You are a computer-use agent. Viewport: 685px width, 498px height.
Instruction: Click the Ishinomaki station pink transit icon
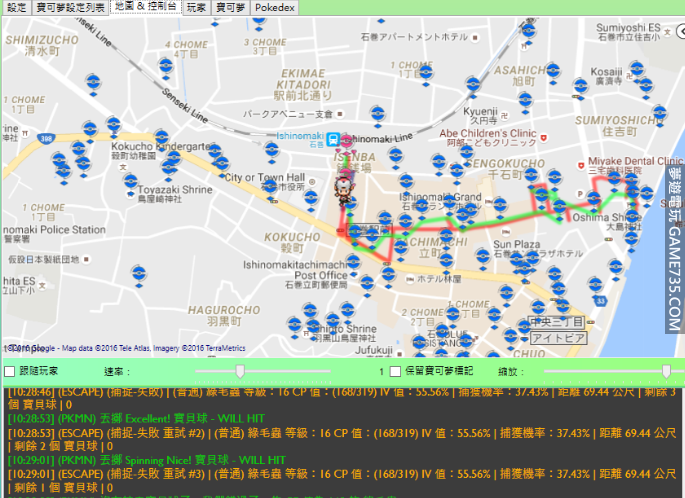tap(347, 140)
